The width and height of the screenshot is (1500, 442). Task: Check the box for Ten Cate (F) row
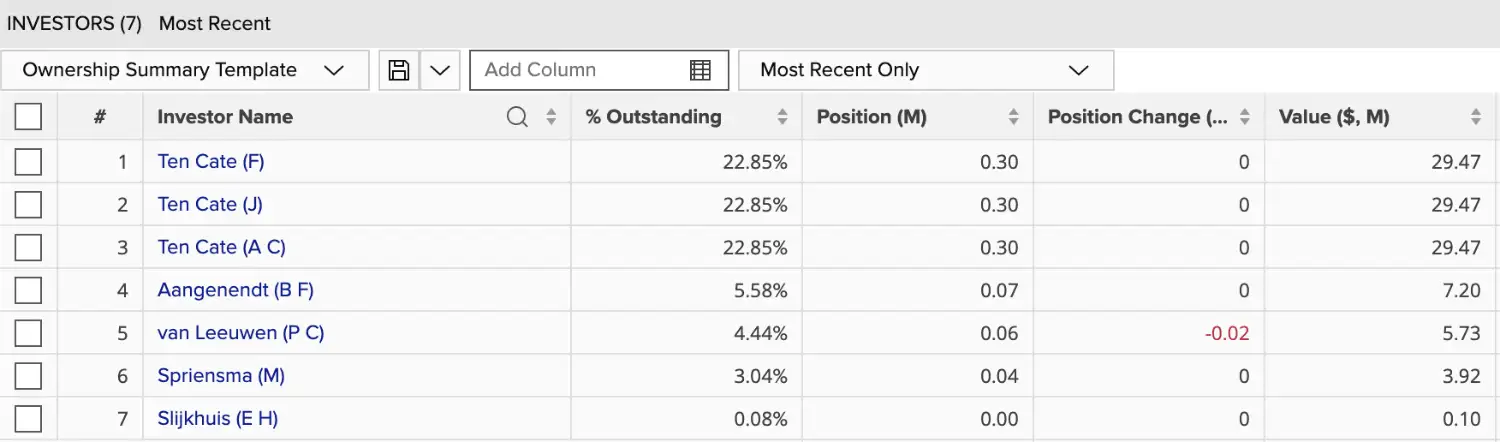click(x=28, y=161)
